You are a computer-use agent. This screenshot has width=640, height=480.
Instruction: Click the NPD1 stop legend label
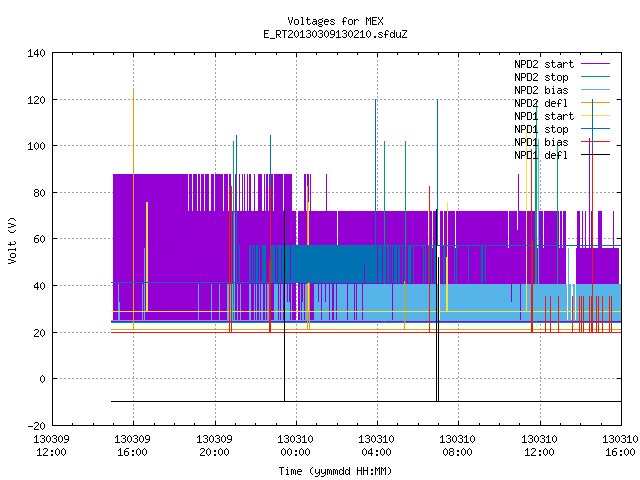click(x=541, y=129)
